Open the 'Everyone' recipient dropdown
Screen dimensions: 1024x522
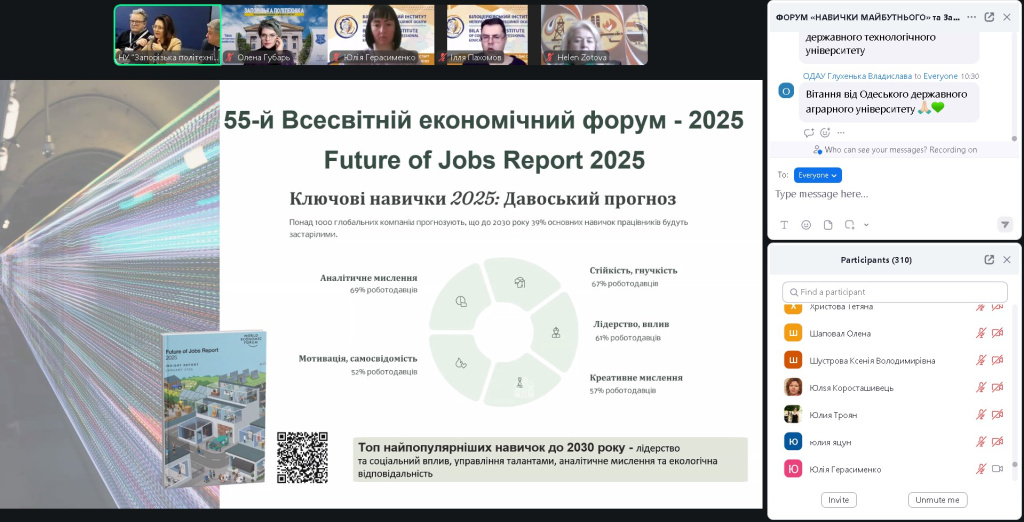click(817, 175)
